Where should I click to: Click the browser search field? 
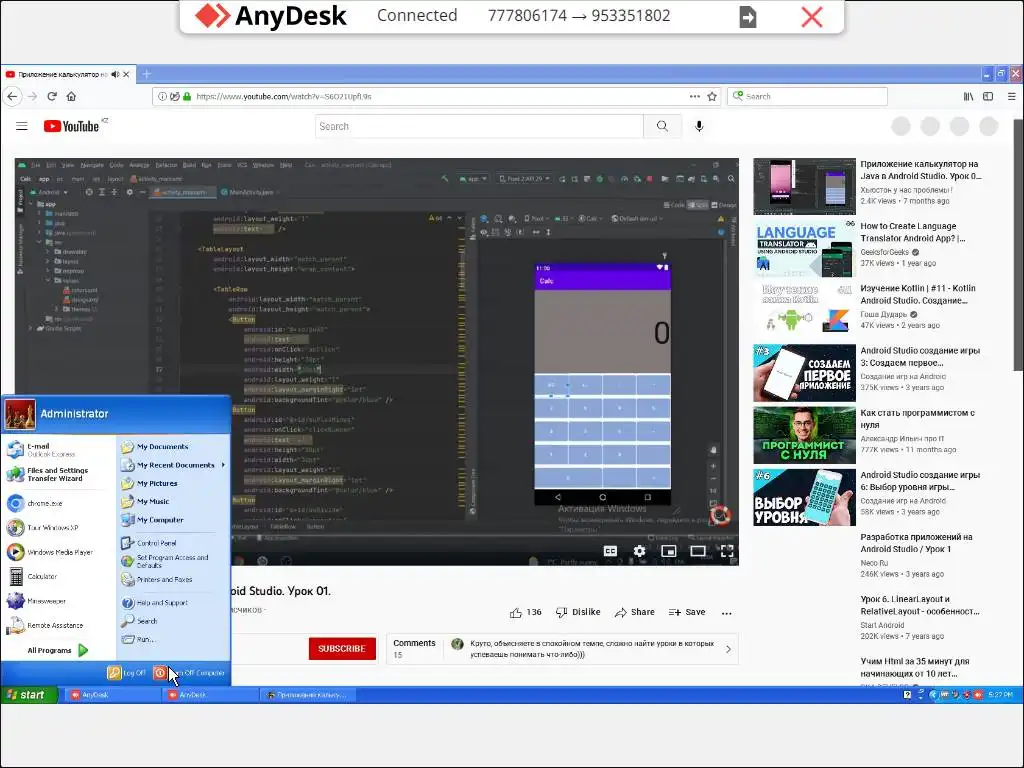[x=807, y=96]
